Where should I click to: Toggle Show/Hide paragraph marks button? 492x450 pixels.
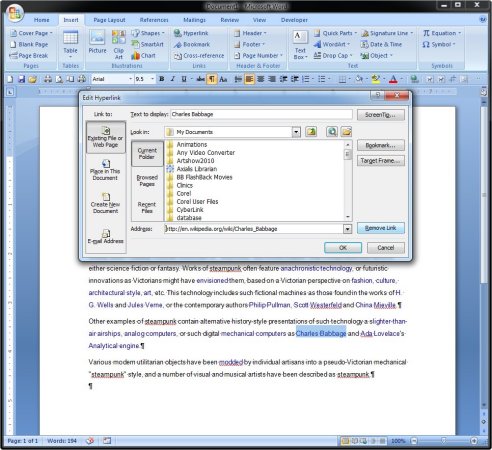pos(212,79)
